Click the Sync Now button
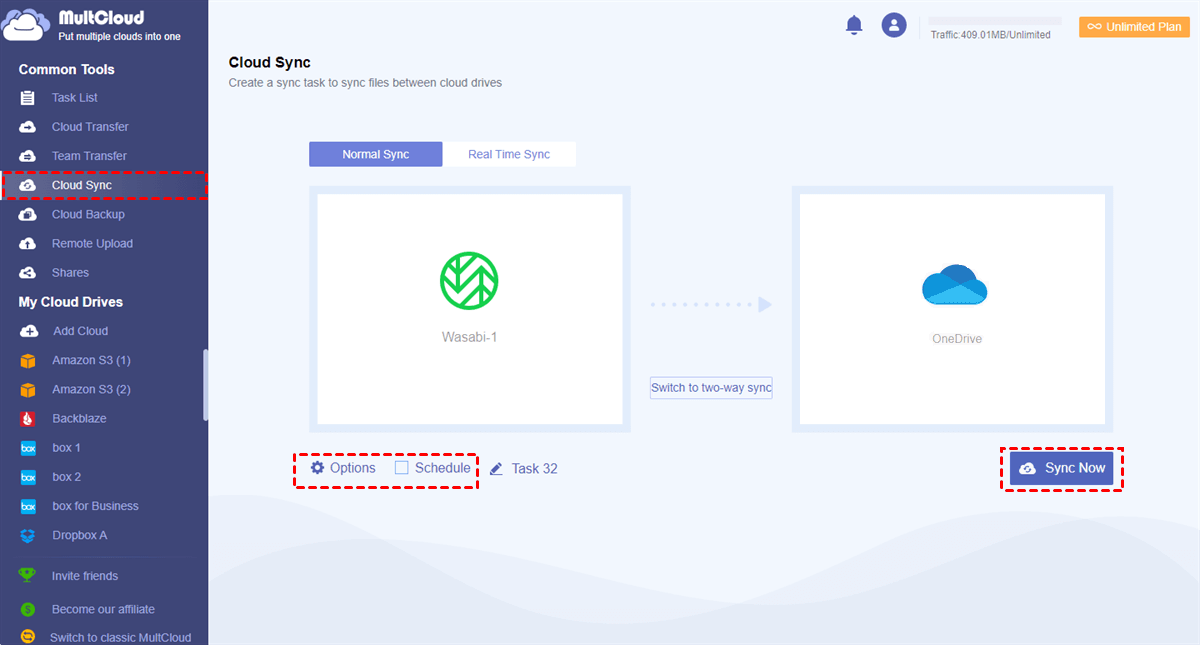The height and width of the screenshot is (645, 1200). pyautogui.click(x=1061, y=468)
